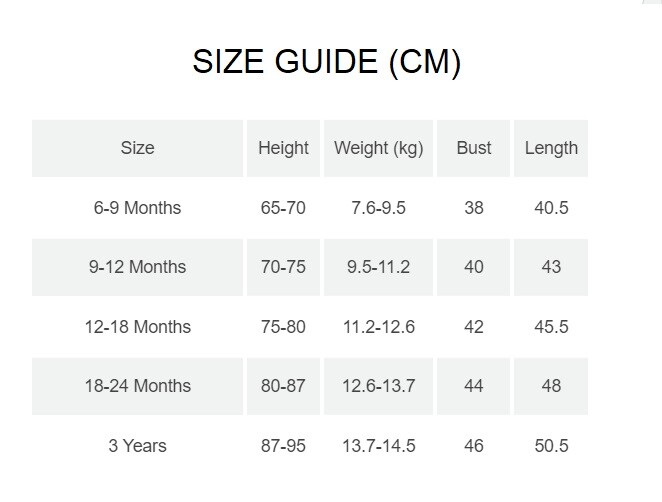Select the 65-70 height value

coord(283,208)
